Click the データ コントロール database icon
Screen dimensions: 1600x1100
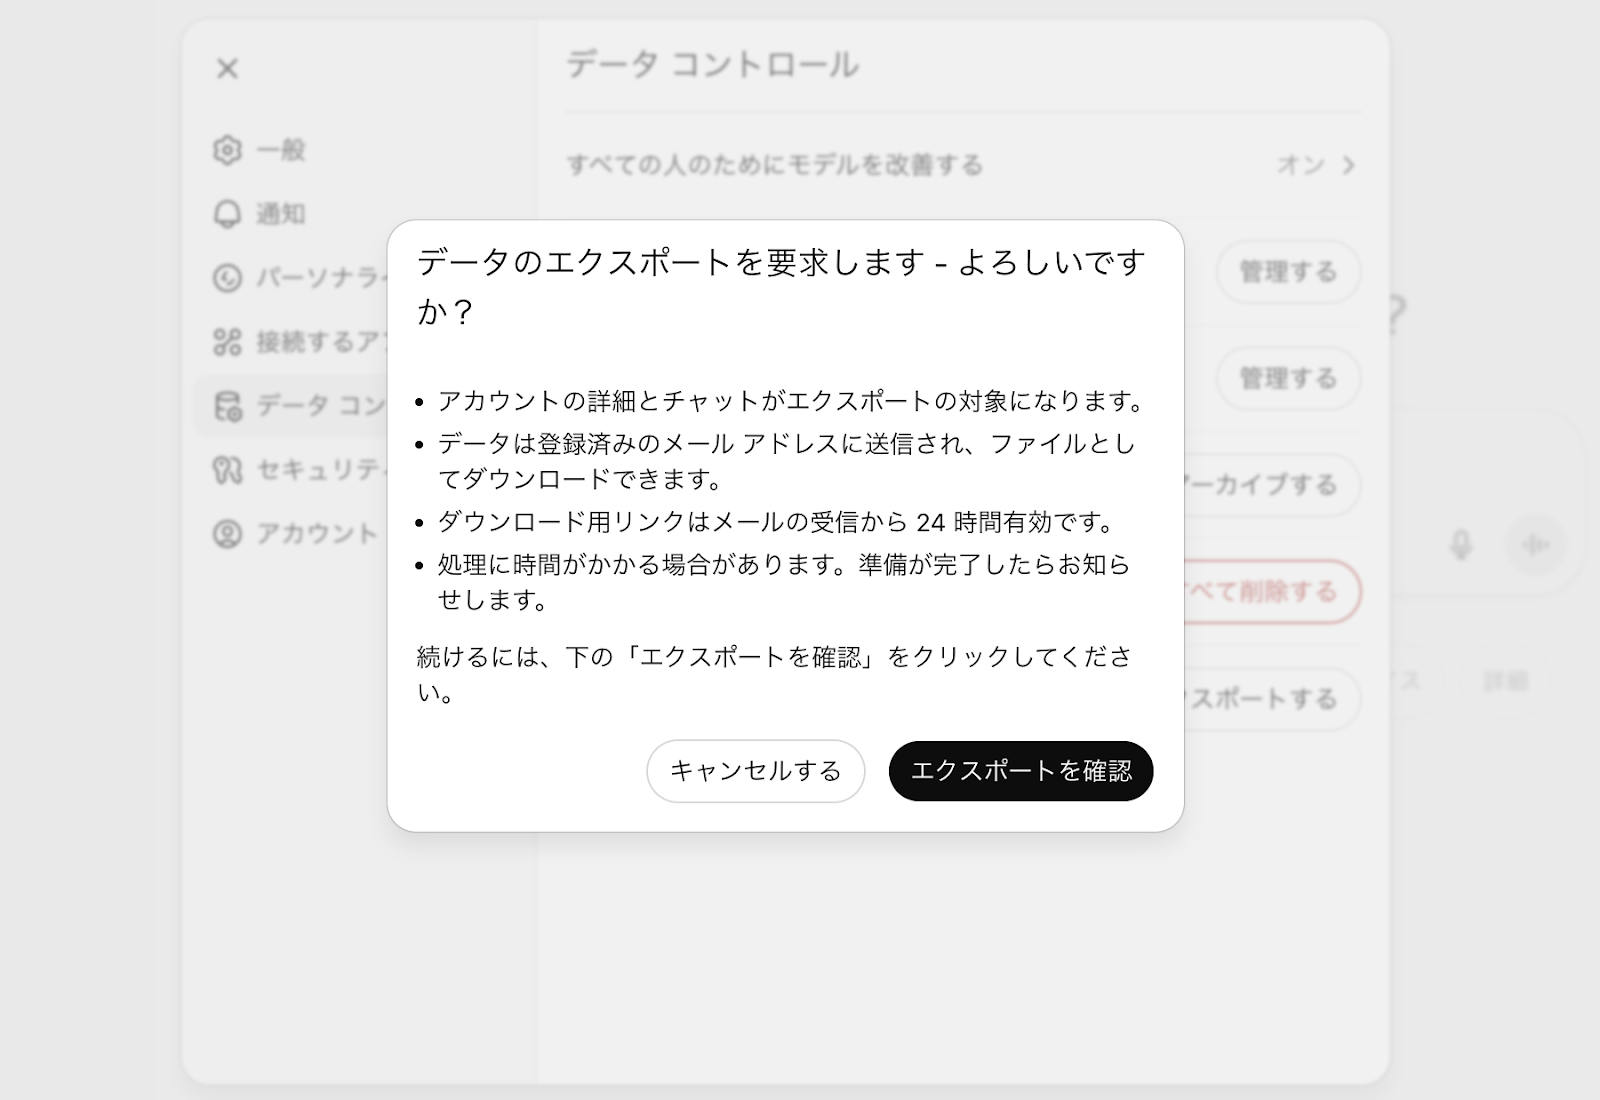coord(228,408)
